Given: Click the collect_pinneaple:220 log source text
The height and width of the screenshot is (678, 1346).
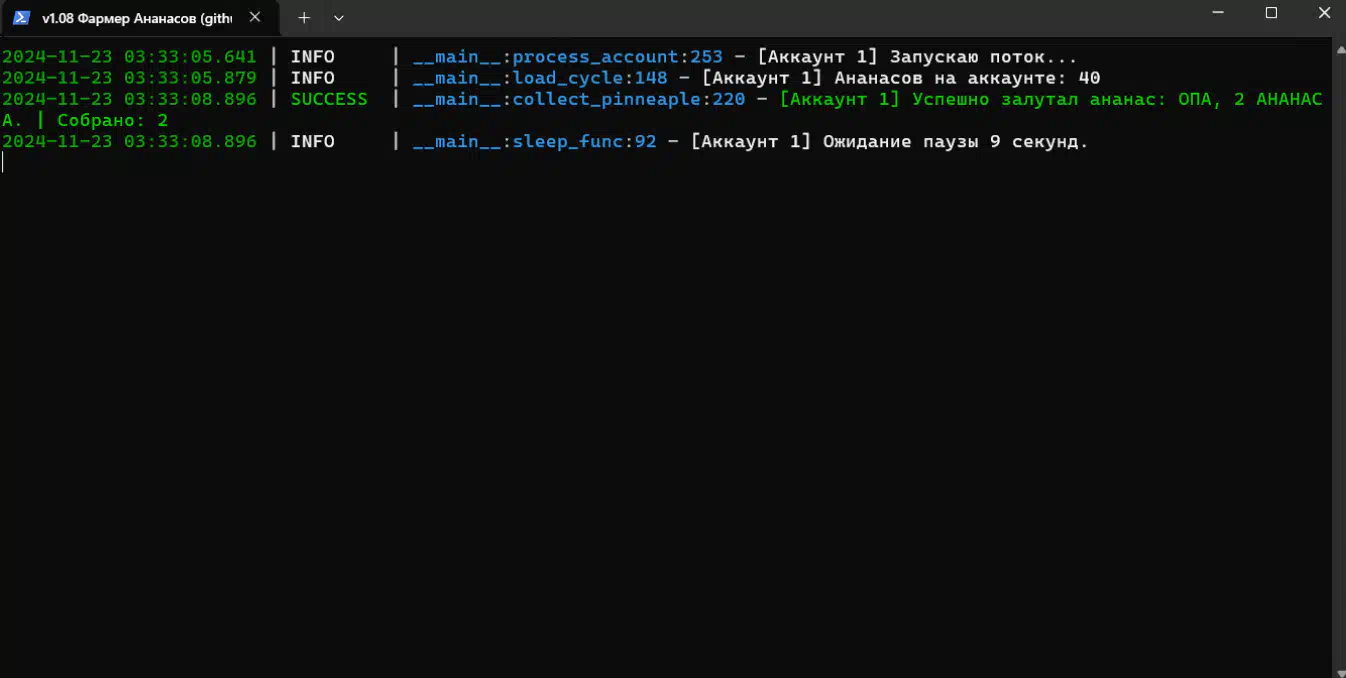Looking at the screenshot, I should [x=628, y=99].
